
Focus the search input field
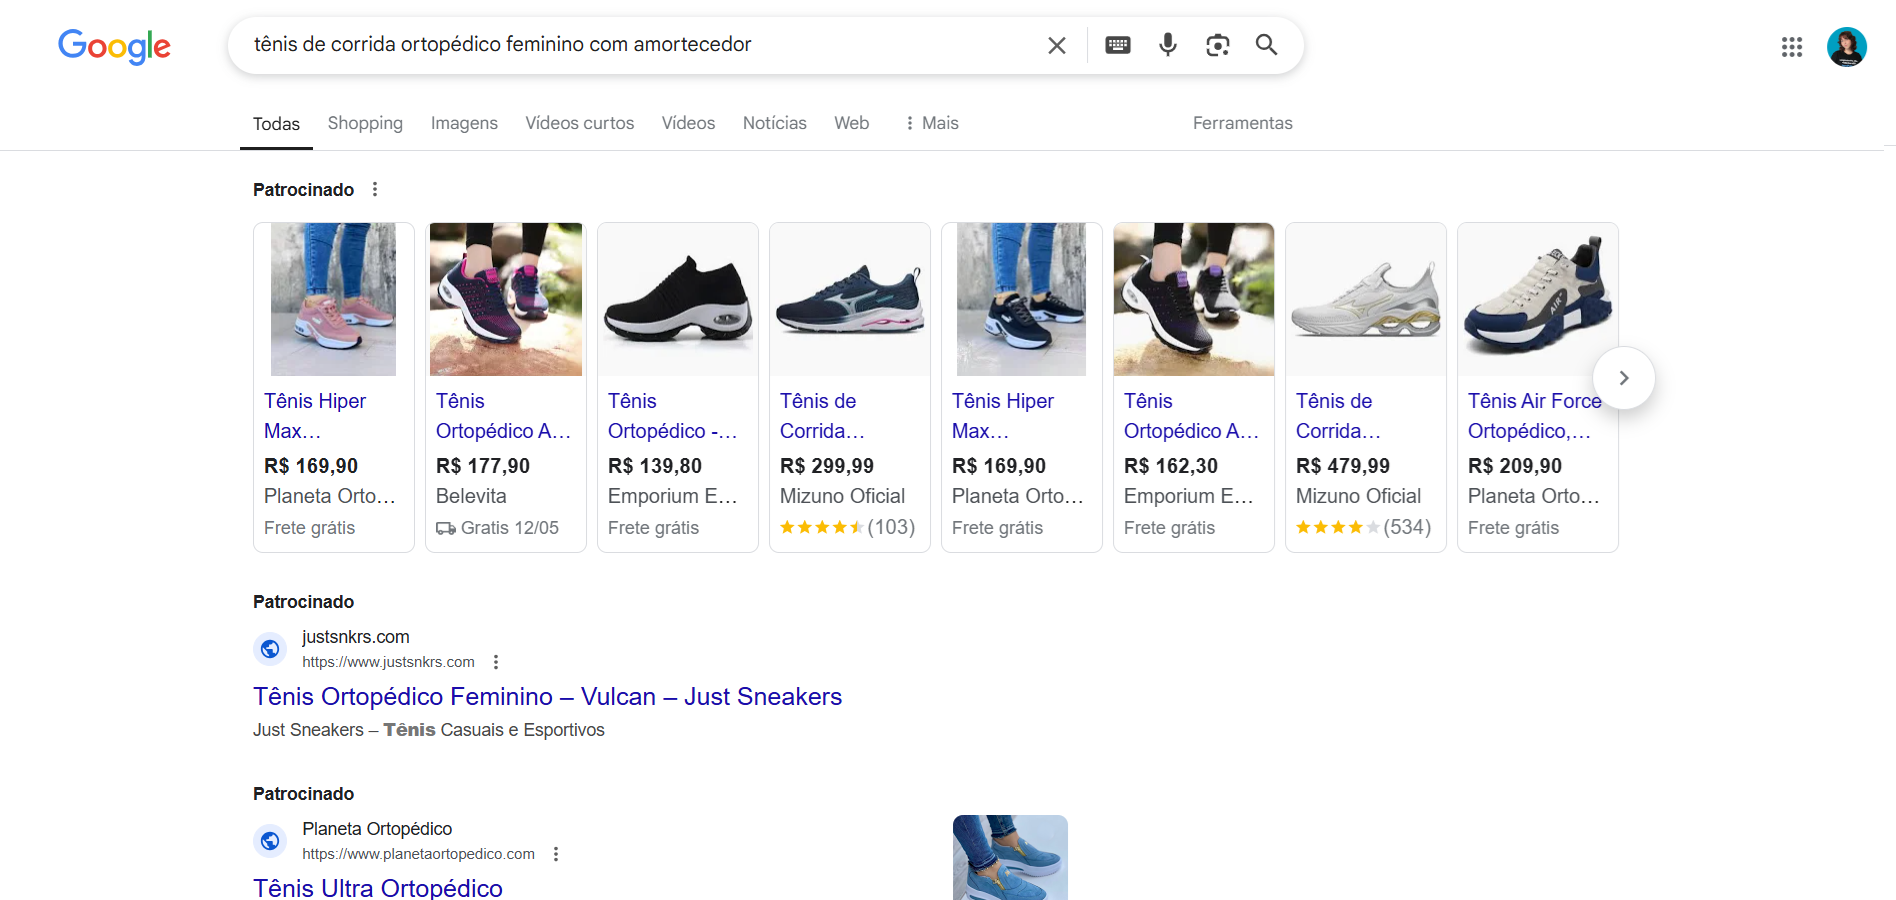(x=640, y=45)
